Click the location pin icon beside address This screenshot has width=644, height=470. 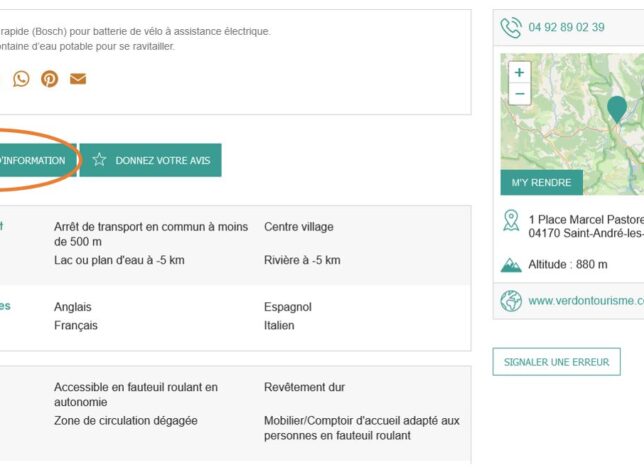[x=511, y=220]
